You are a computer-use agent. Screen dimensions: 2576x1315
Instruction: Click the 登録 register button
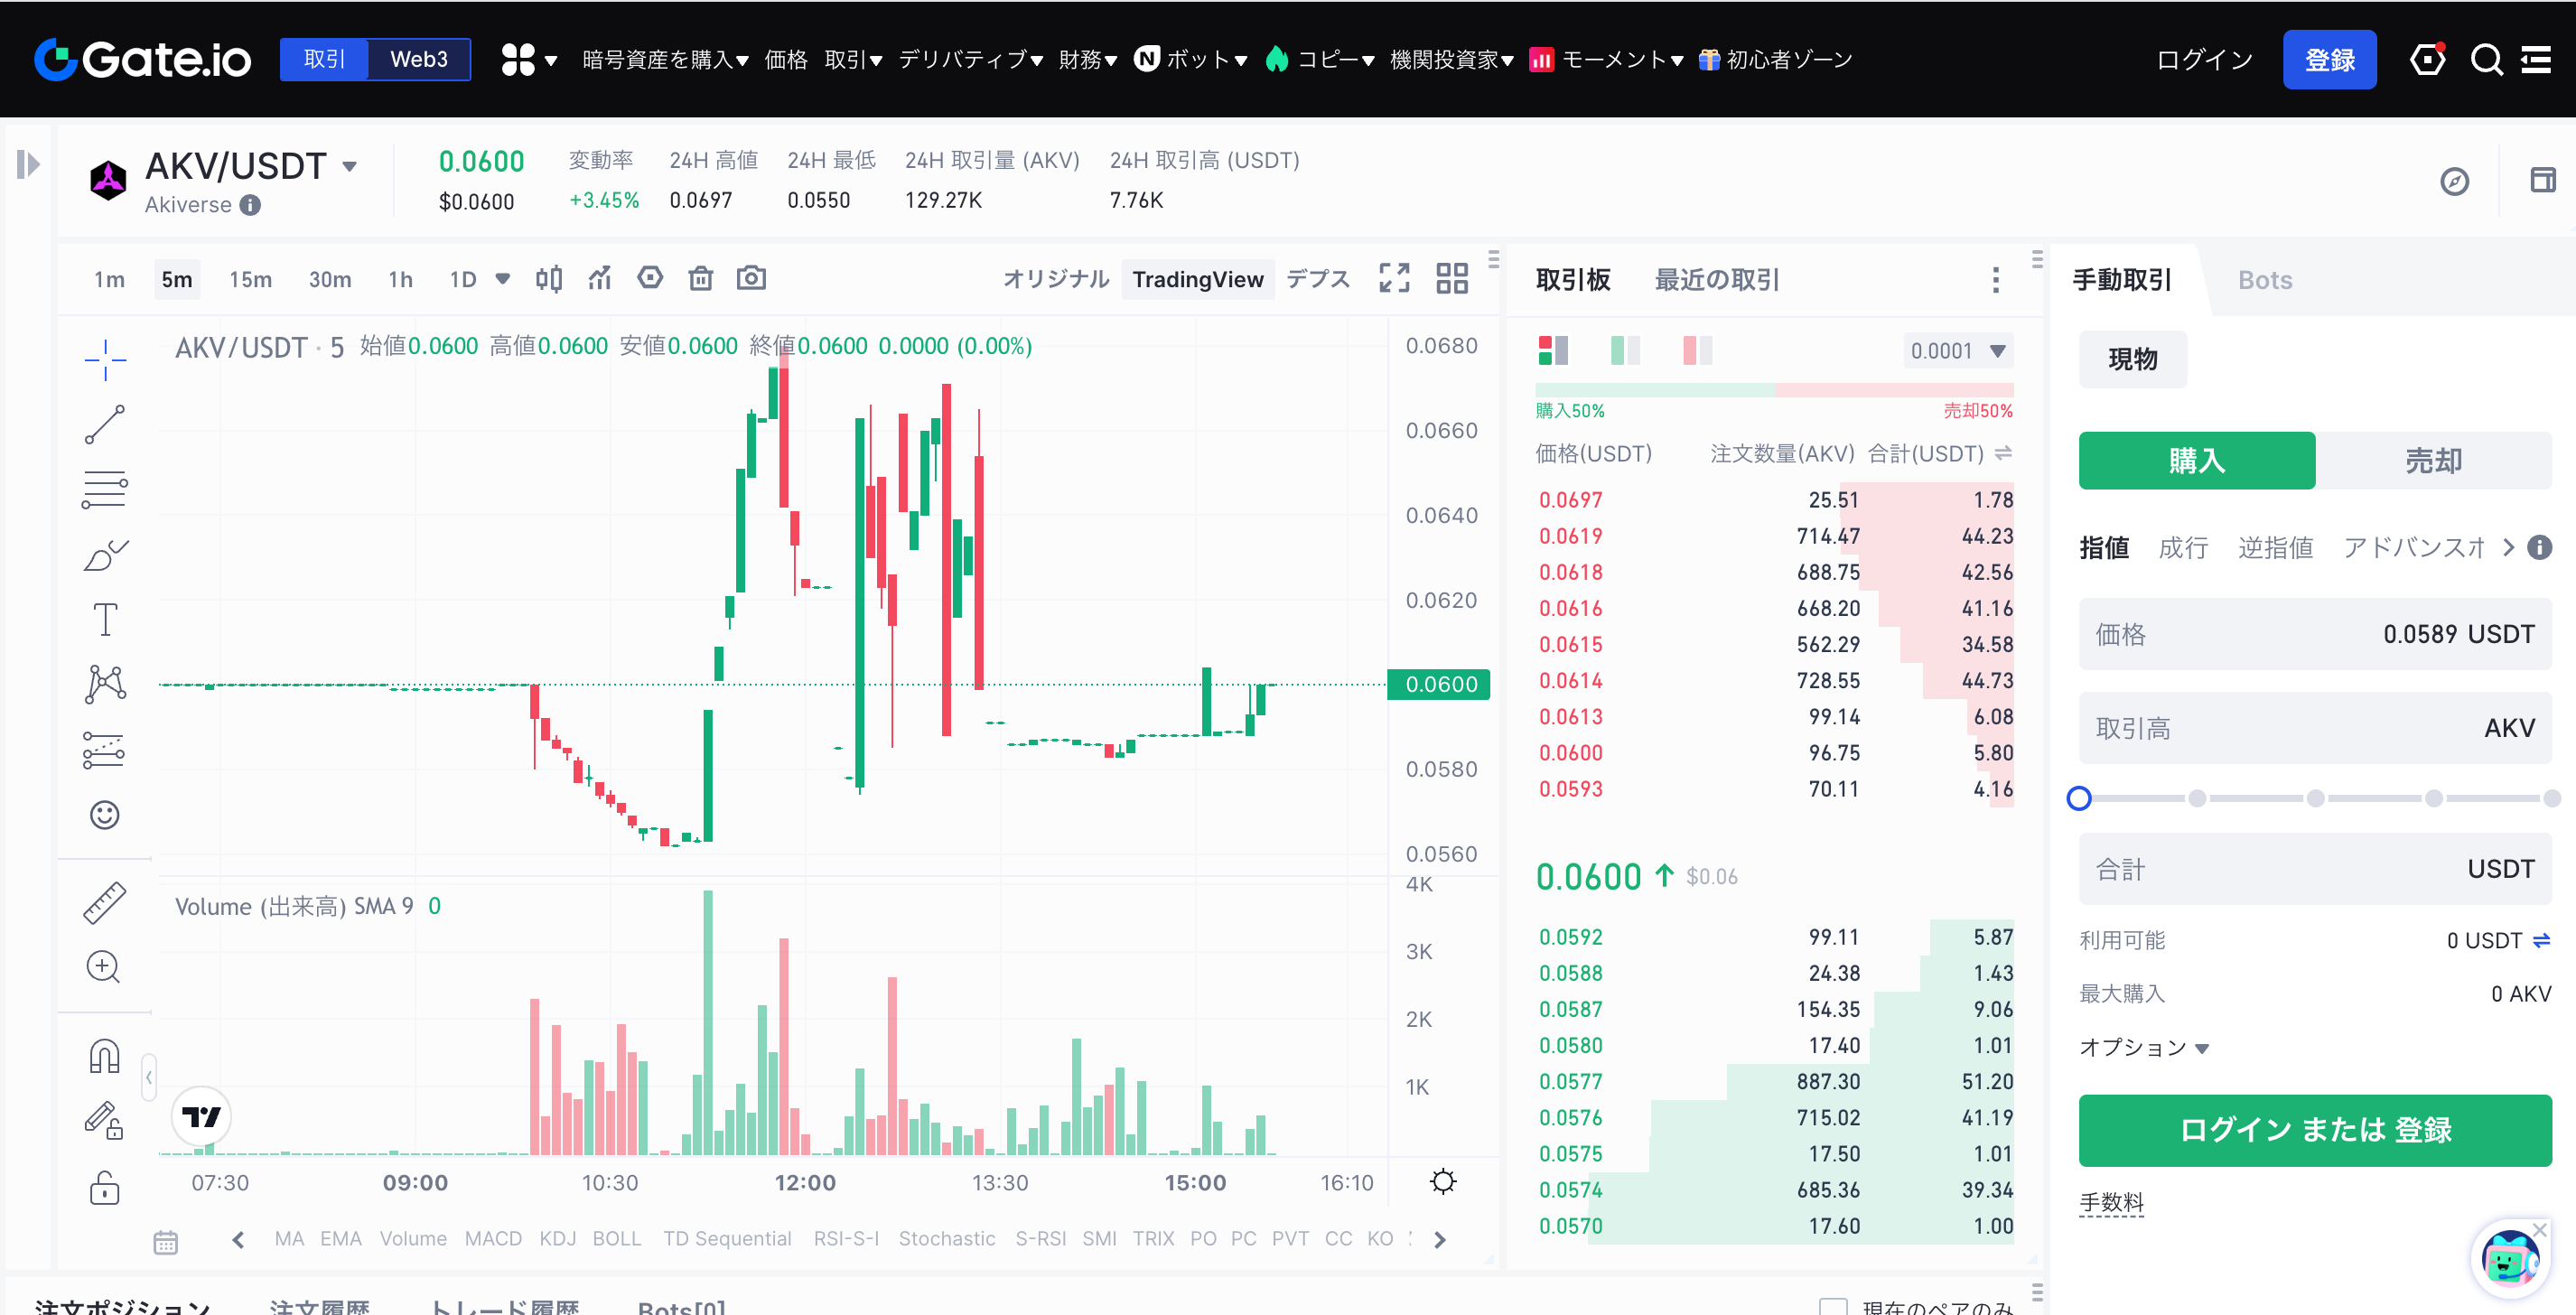click(x=2330, y=60)
